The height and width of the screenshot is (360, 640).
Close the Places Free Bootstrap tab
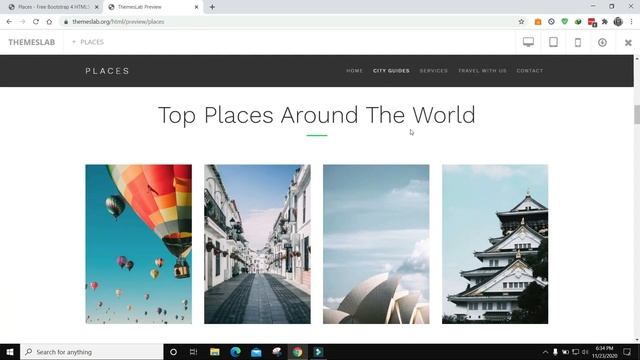click(97, 7)
